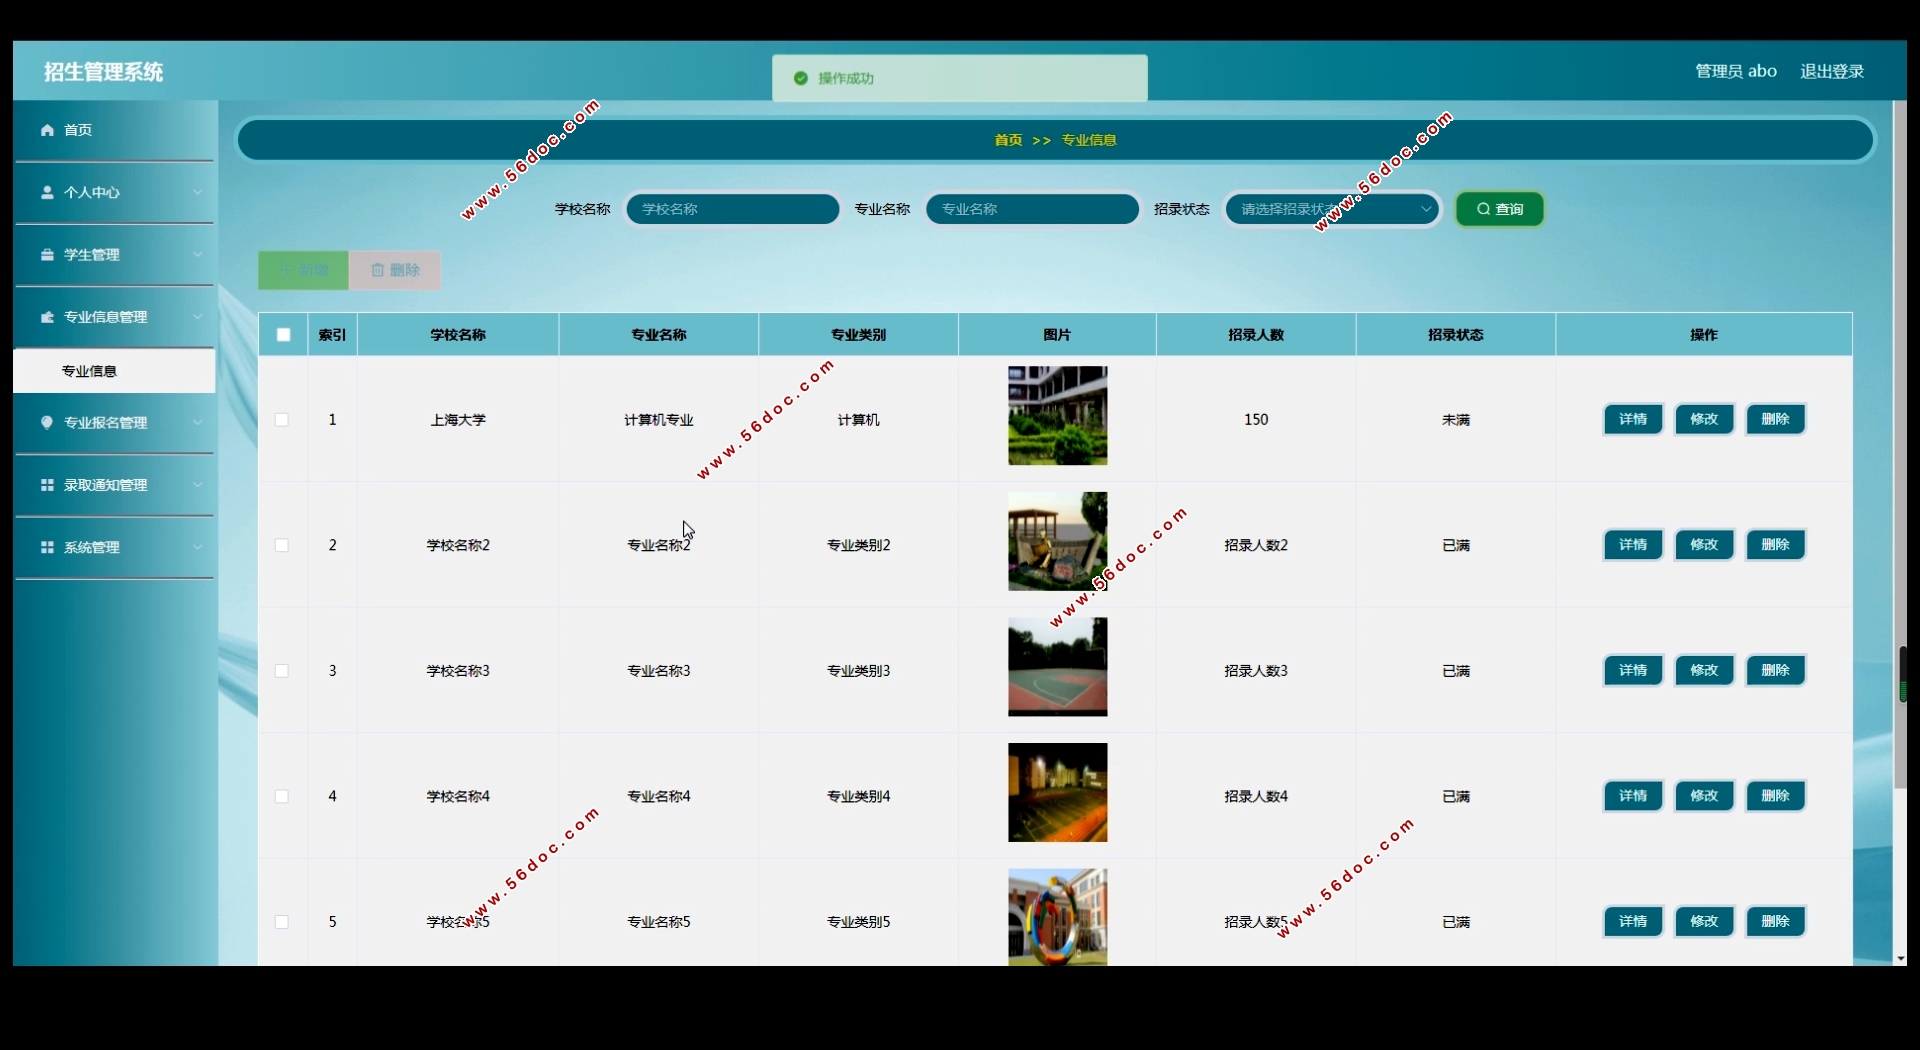Check the row for 学校名称3

tap(282, 671)
